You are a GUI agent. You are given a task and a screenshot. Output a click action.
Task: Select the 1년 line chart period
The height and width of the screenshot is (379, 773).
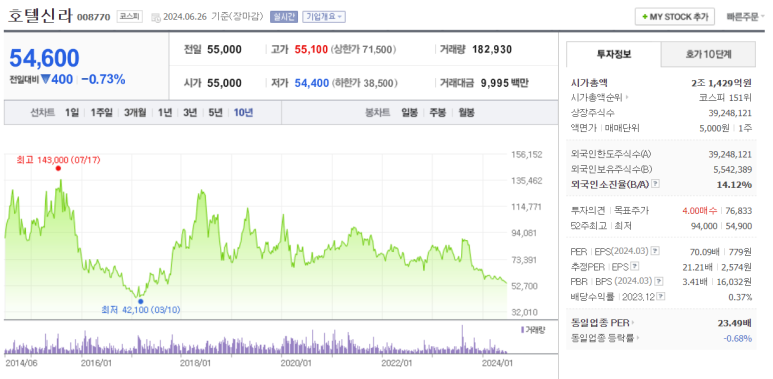coord(165,113)
